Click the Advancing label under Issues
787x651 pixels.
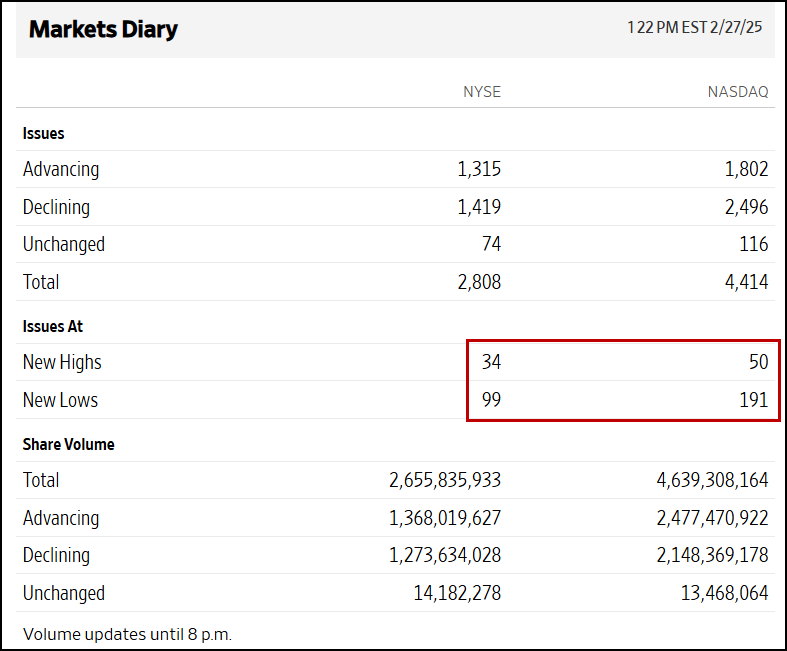(61, 169)
